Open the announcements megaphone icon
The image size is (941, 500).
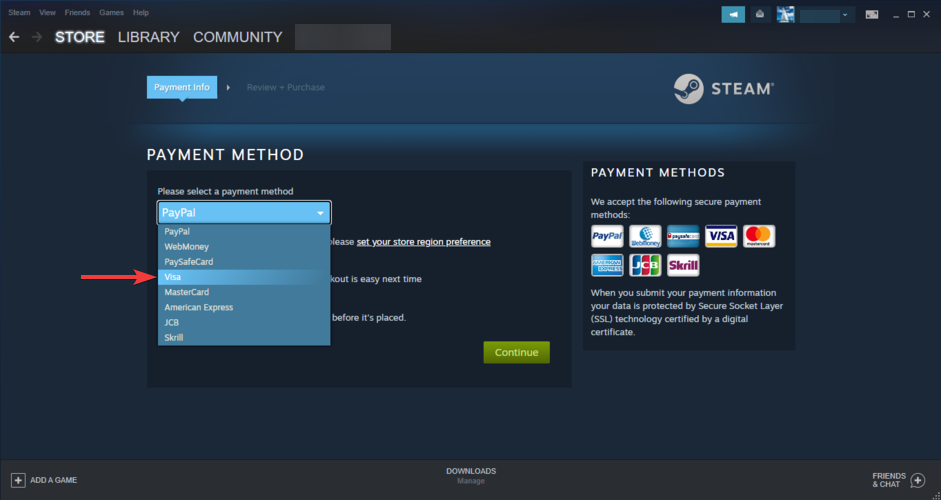pyautogui.click(x=733, y=14)
